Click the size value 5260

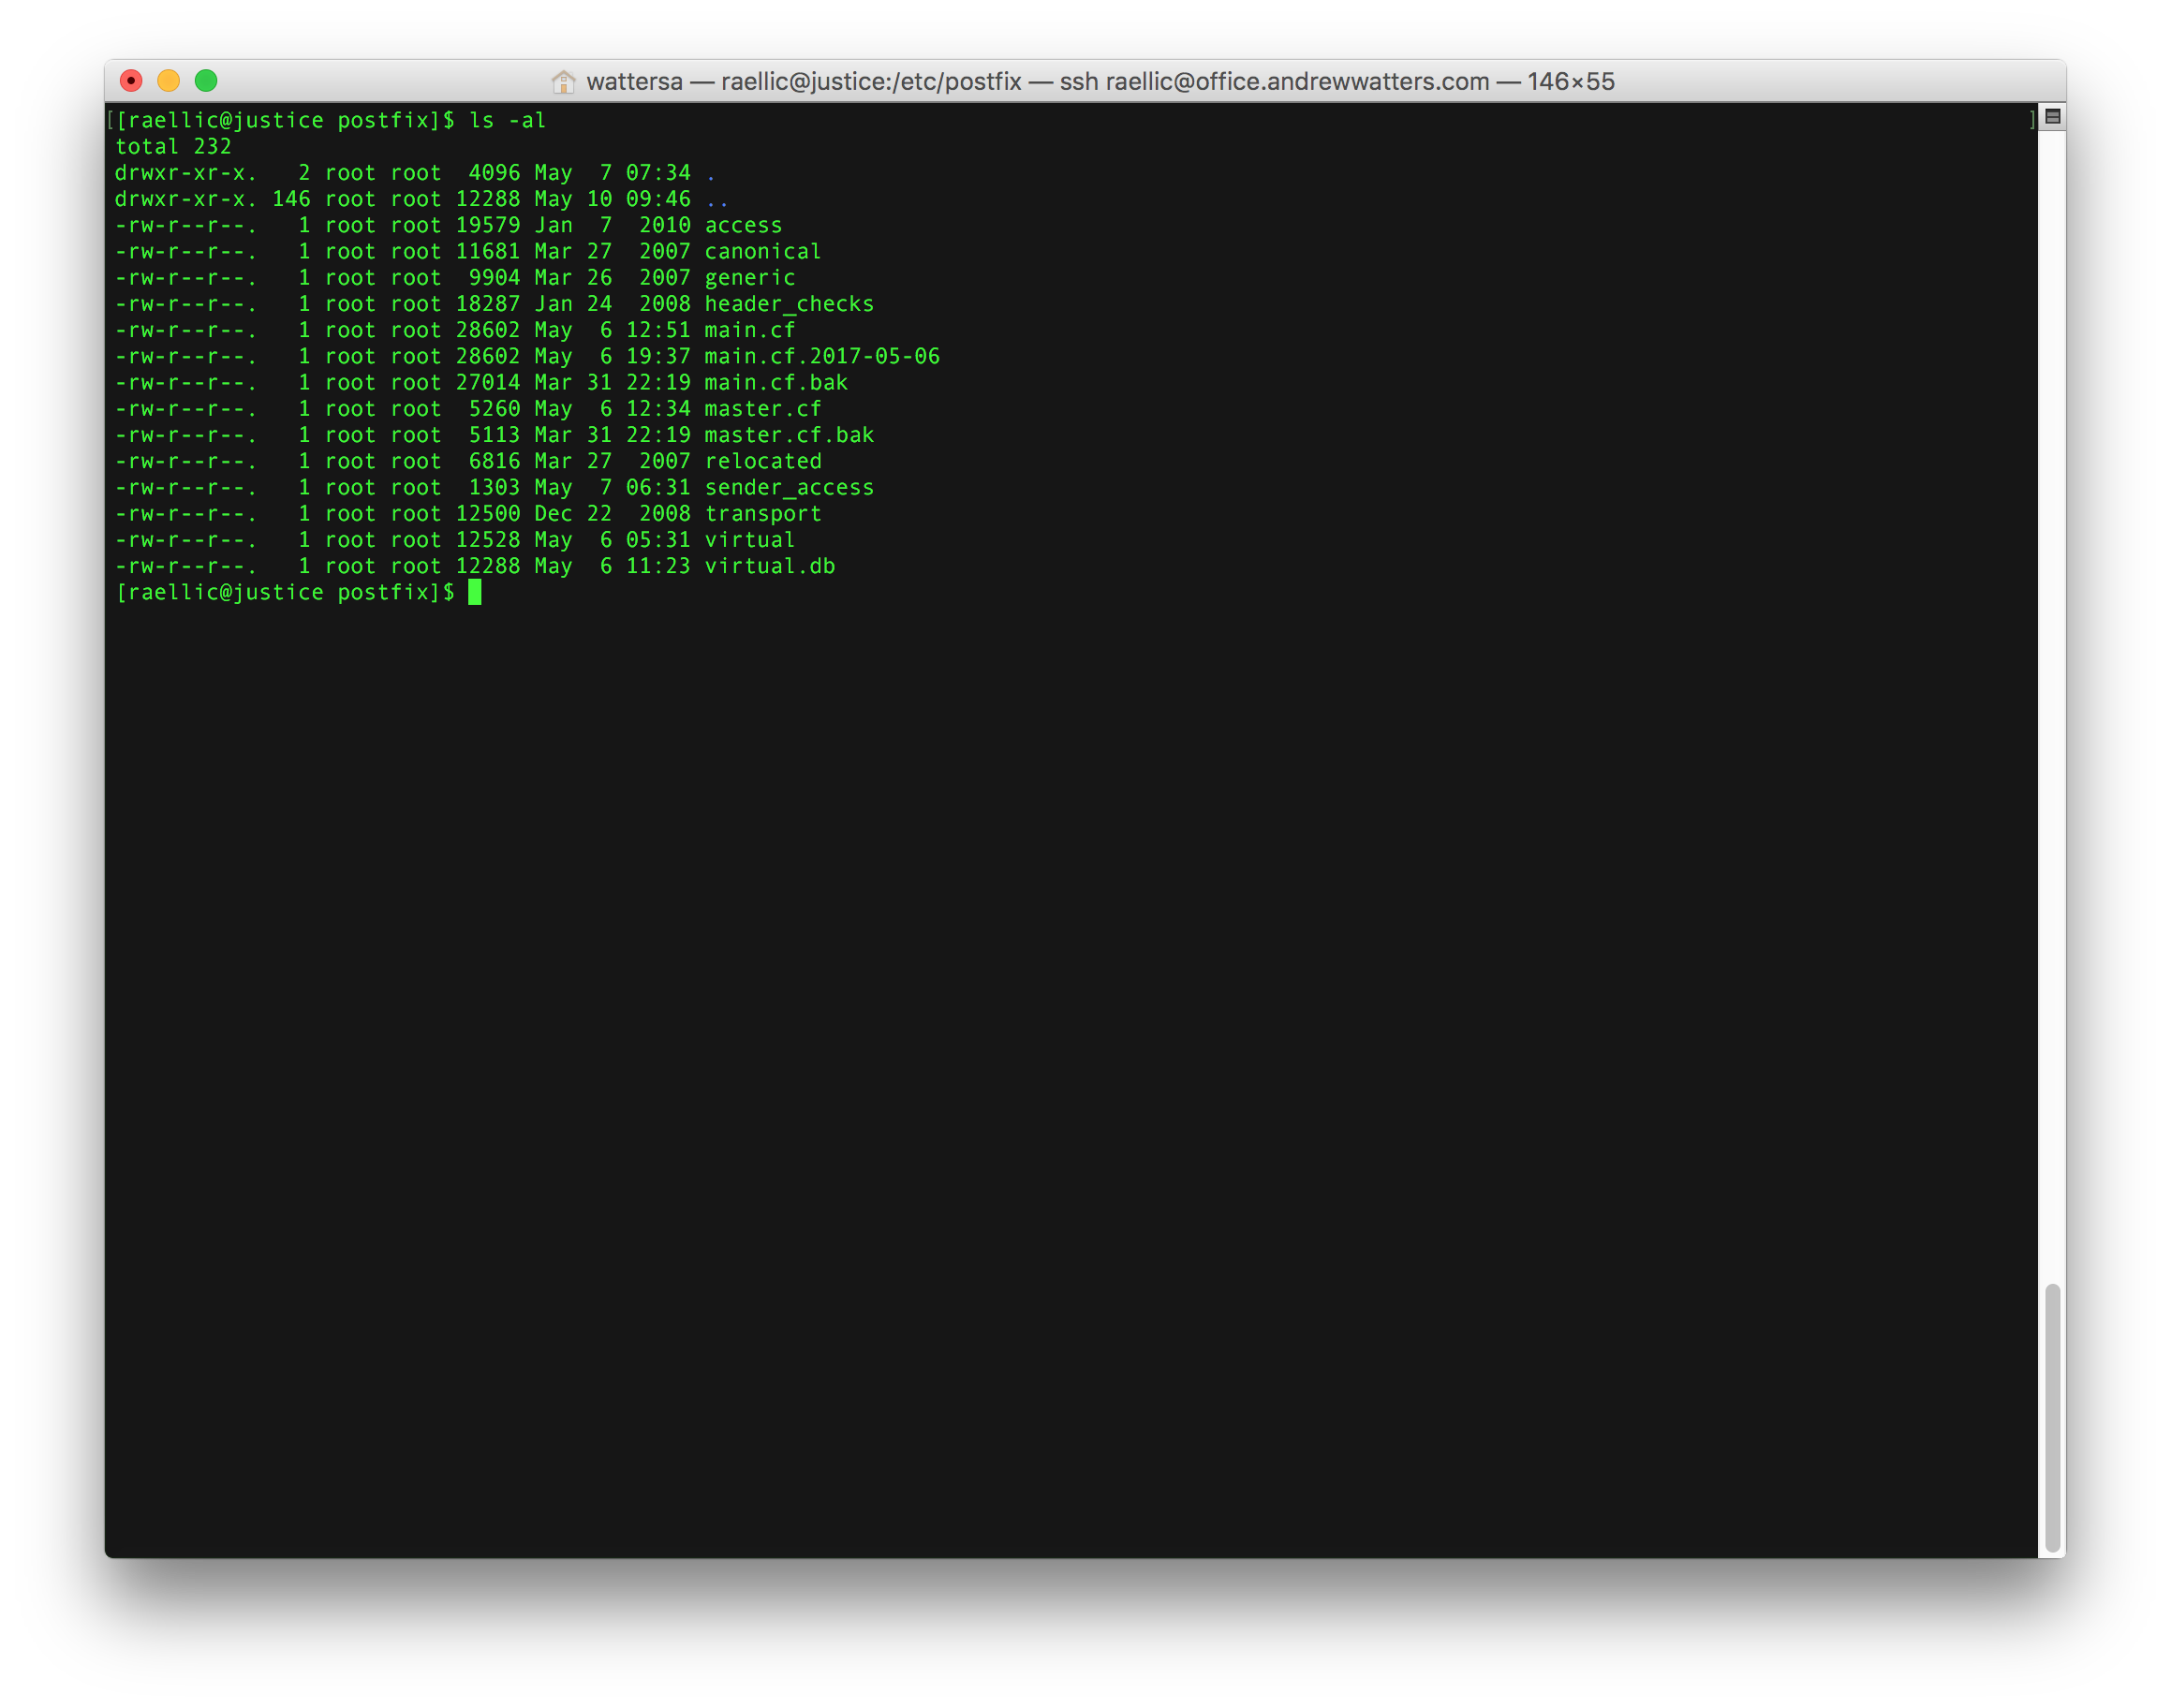coord(495,409)
